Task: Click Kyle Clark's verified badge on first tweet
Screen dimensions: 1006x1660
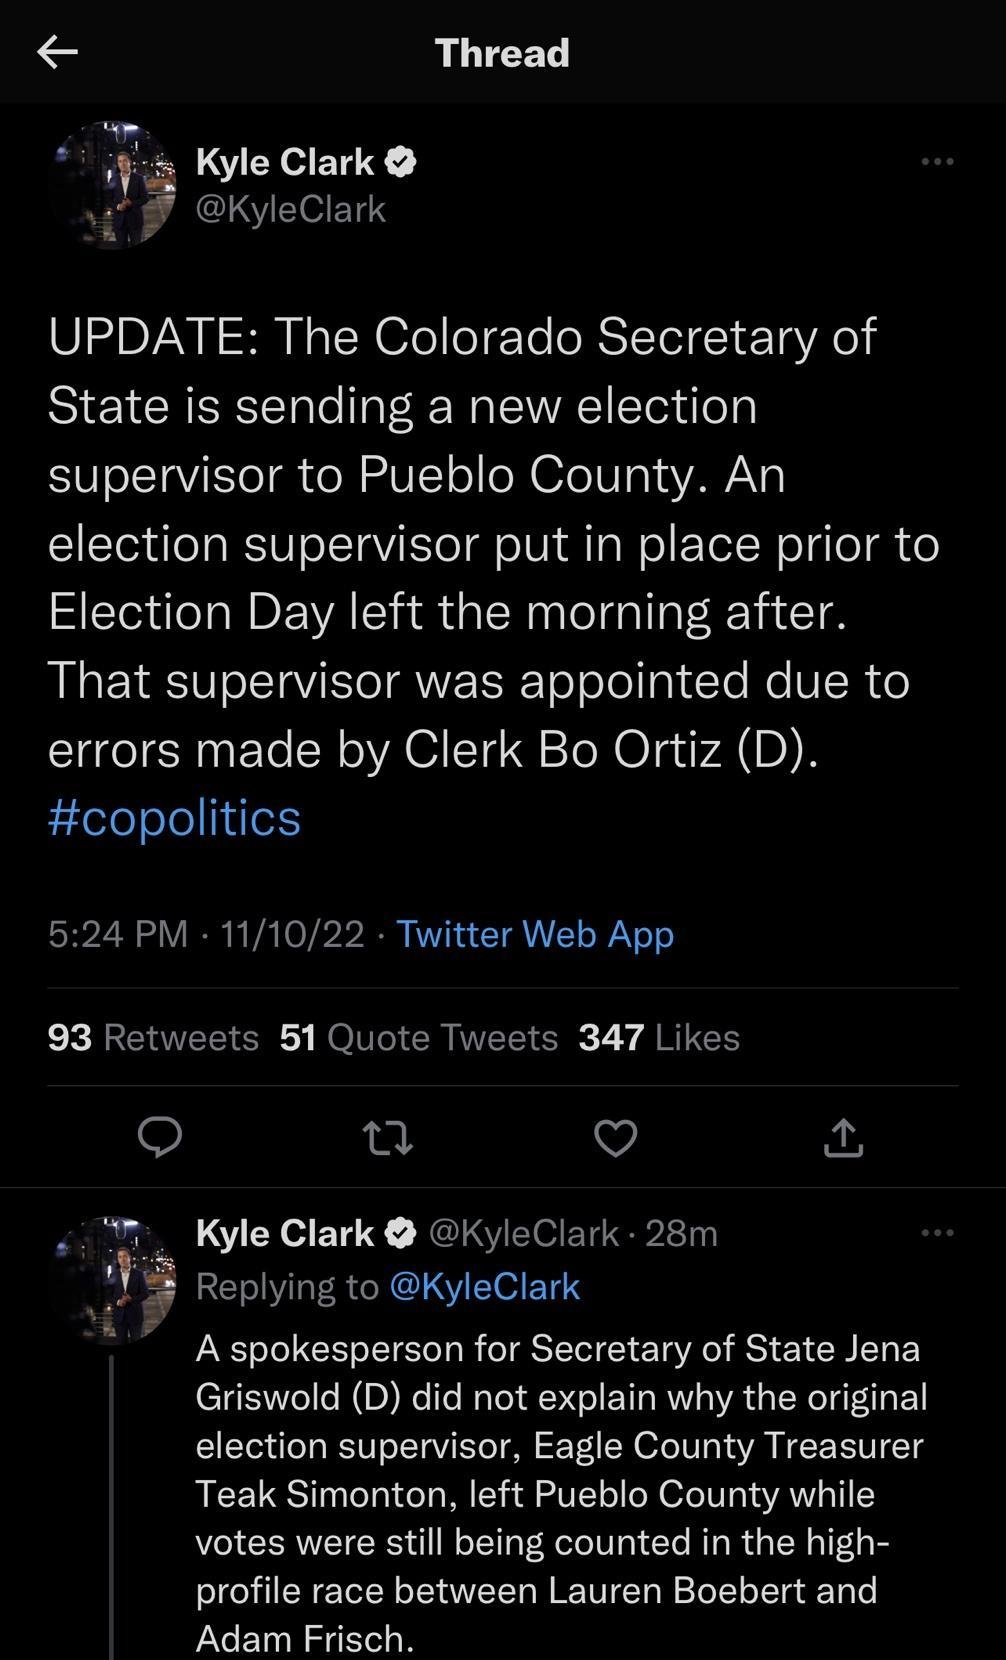Action: click(x=403, y=160)
